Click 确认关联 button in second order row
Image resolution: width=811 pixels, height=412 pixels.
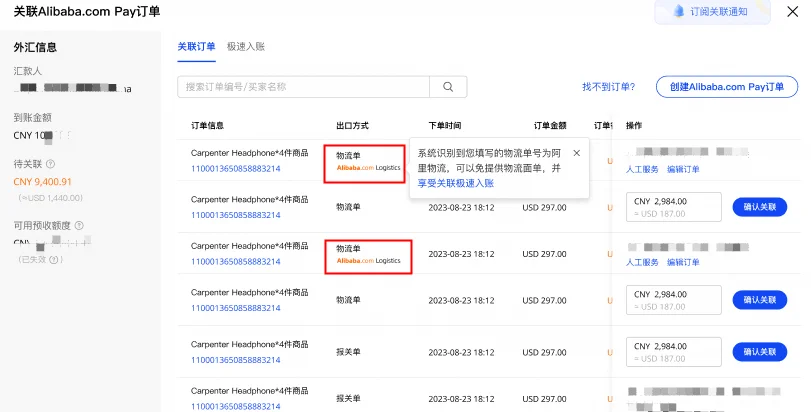pyautogui.click(x=760, y=207)
